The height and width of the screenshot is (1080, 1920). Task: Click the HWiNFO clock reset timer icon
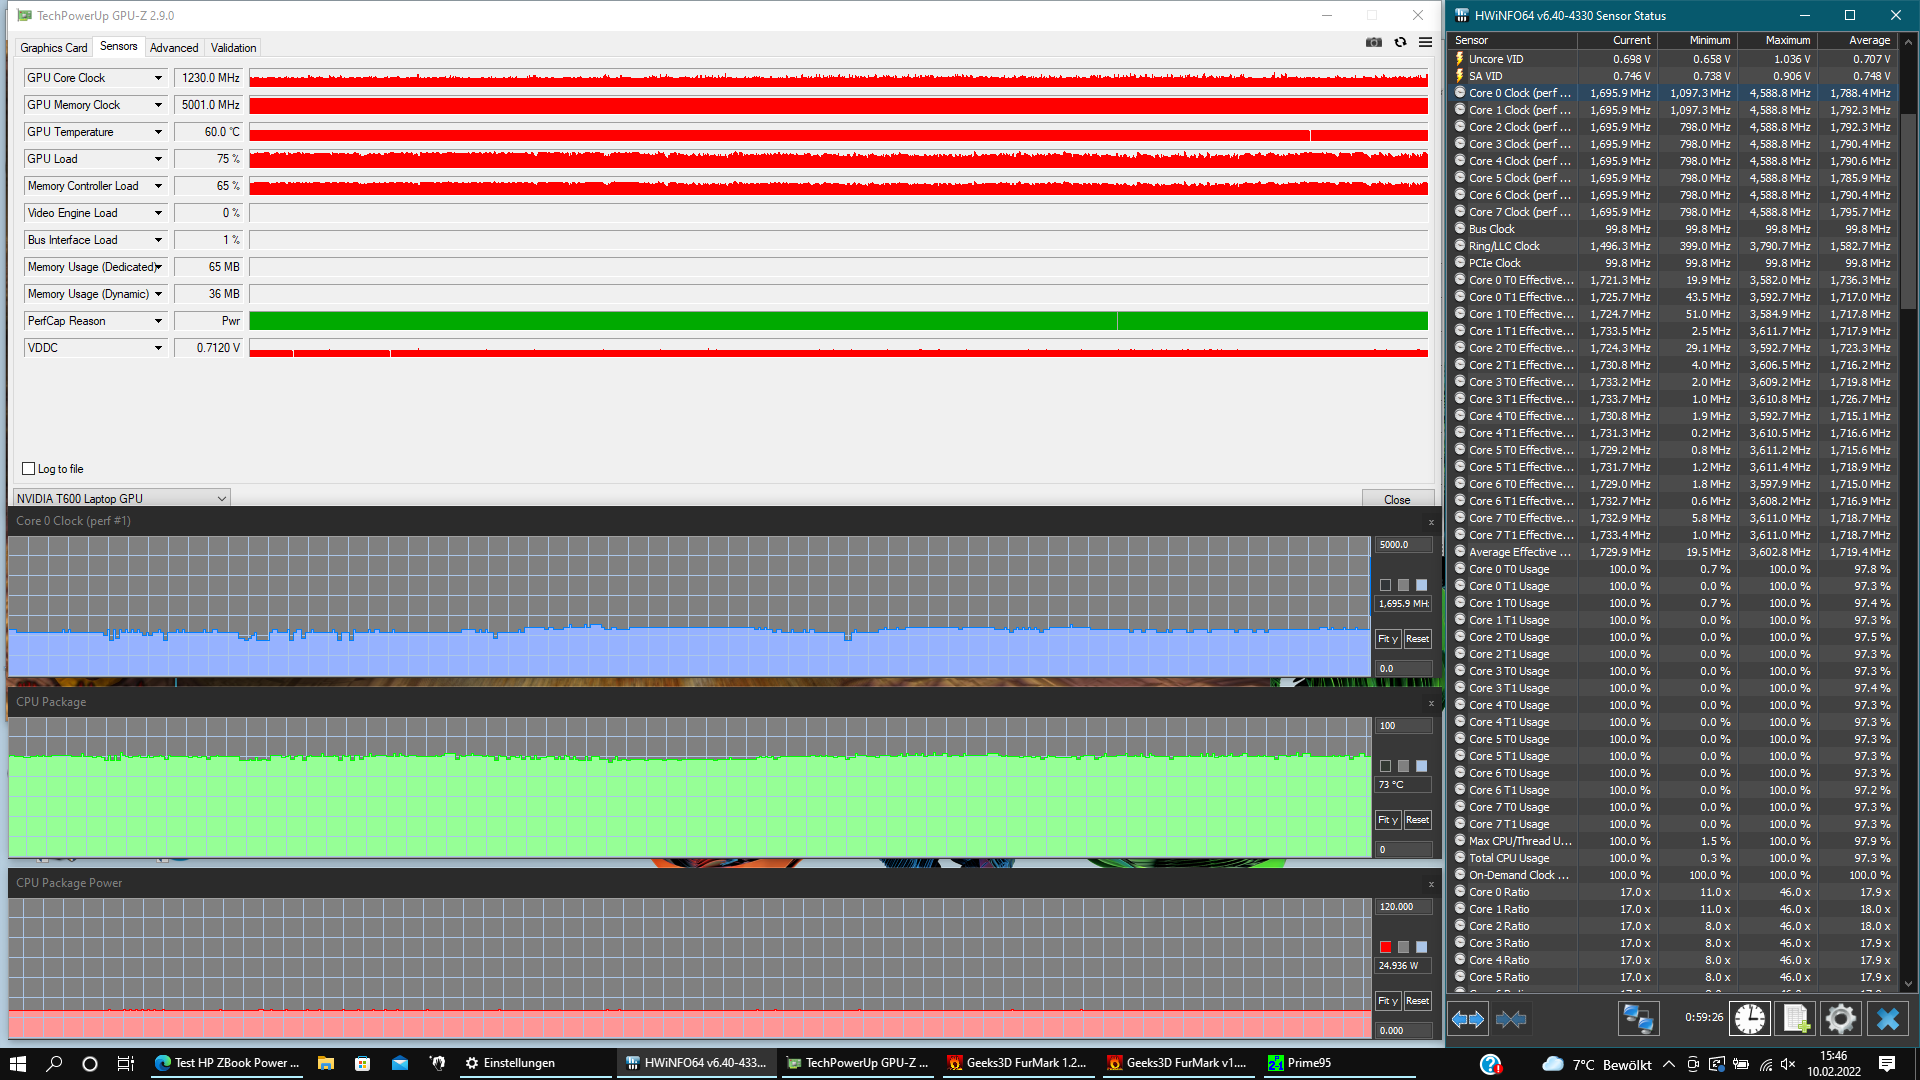[x=1749, y=1019]
